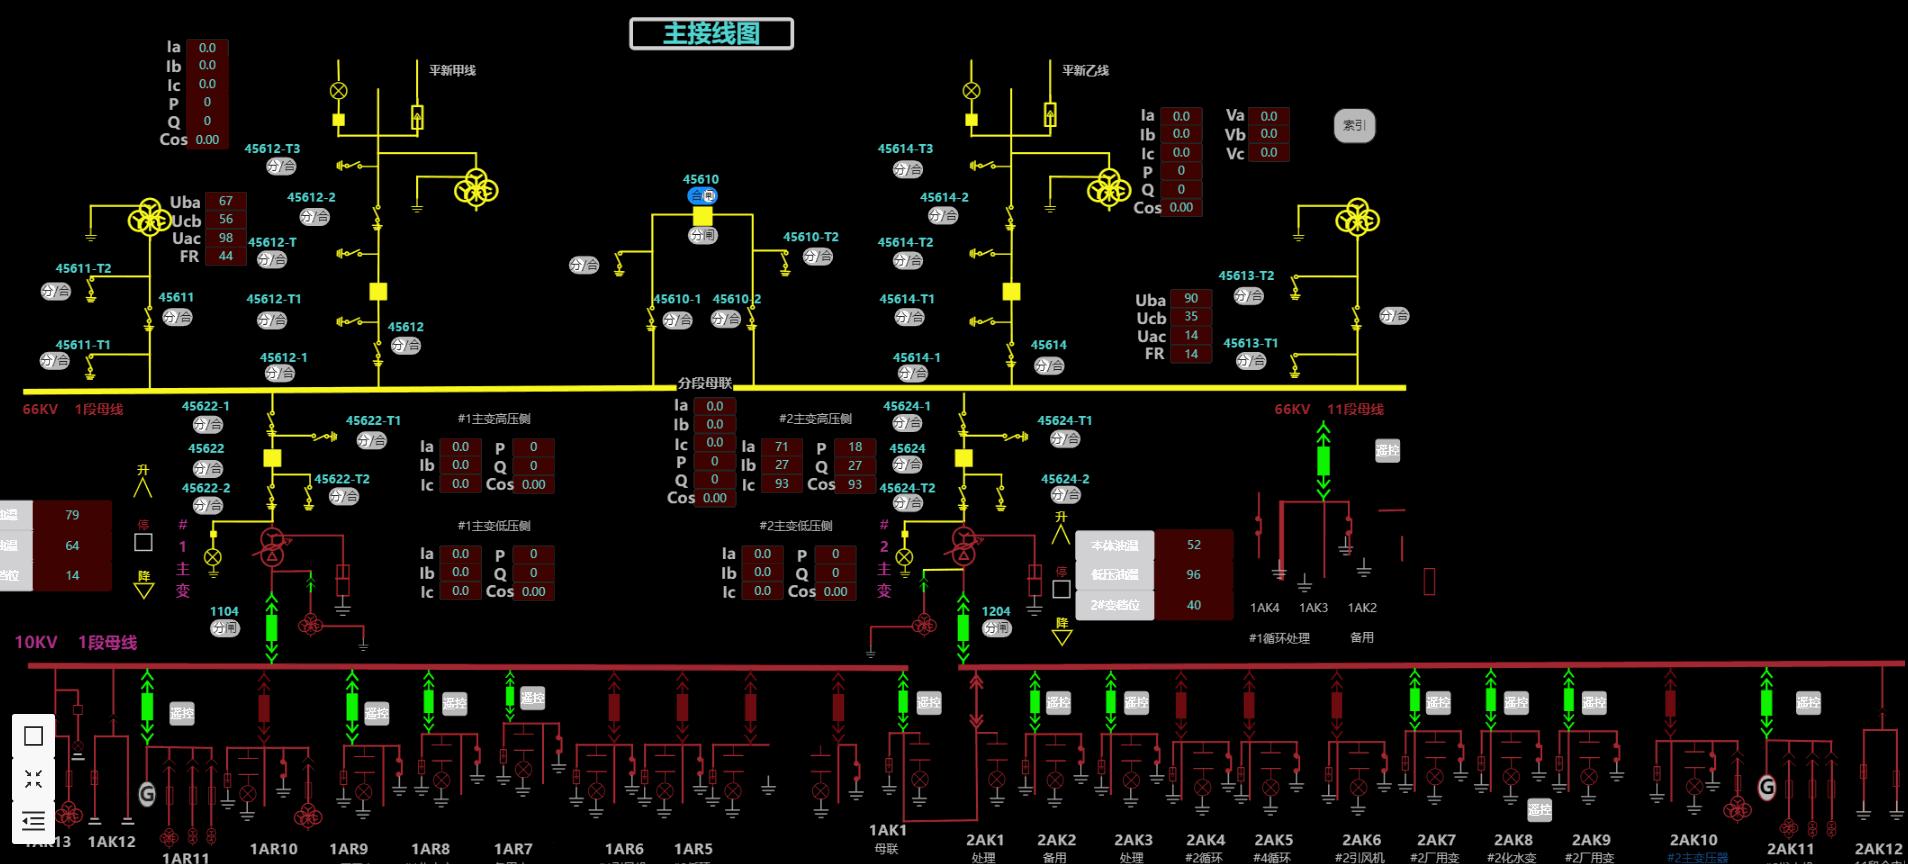Click the 2AK6 feeder label

click(1361, 840)
